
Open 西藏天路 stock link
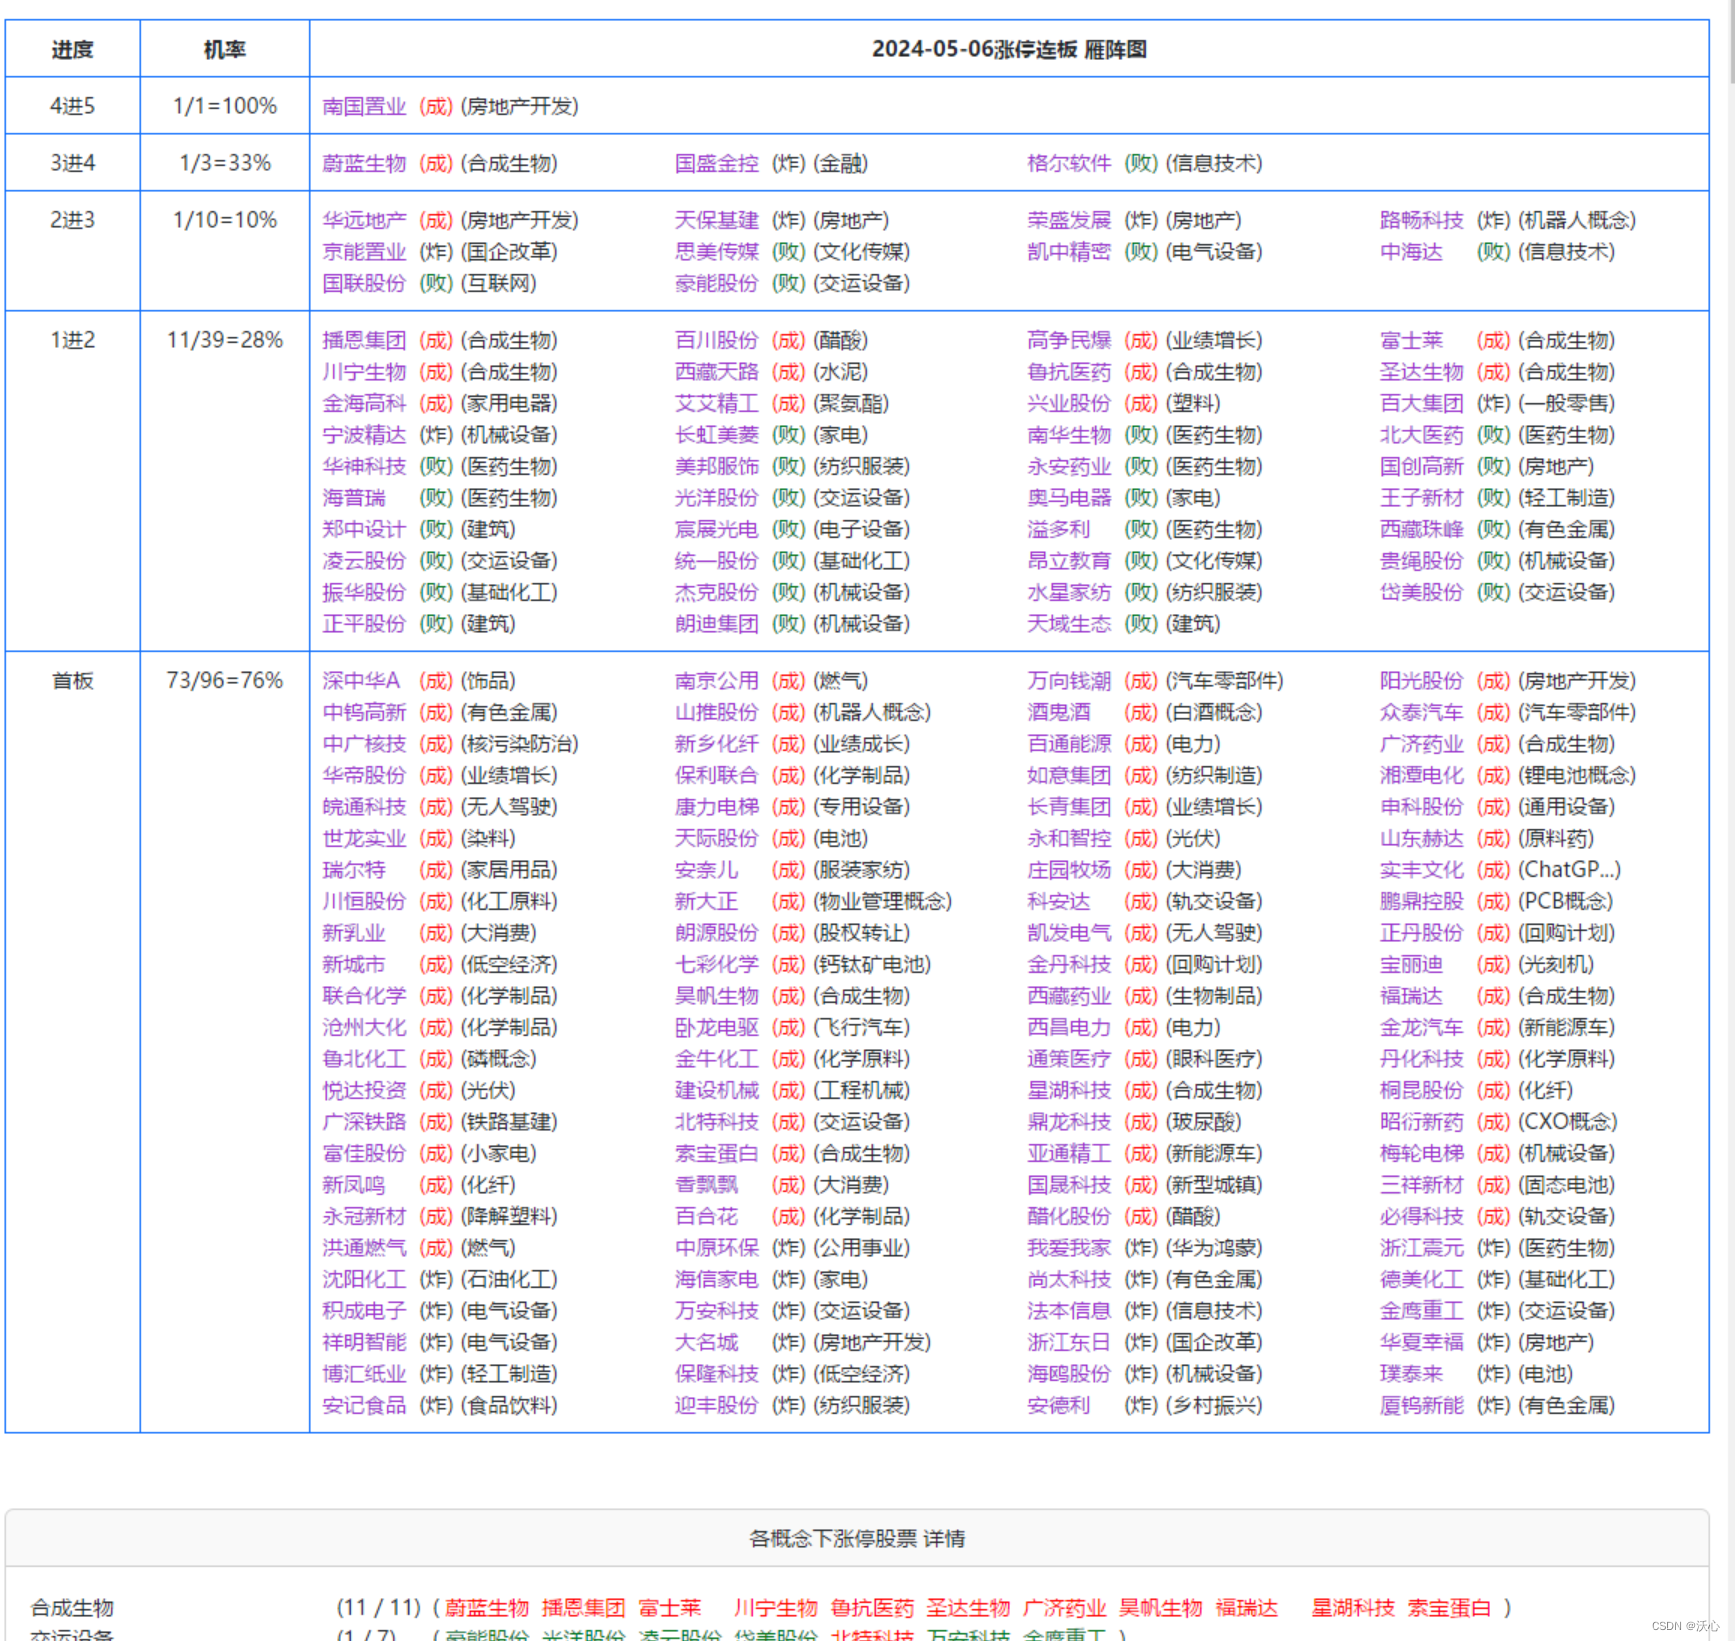pos(716,372)
